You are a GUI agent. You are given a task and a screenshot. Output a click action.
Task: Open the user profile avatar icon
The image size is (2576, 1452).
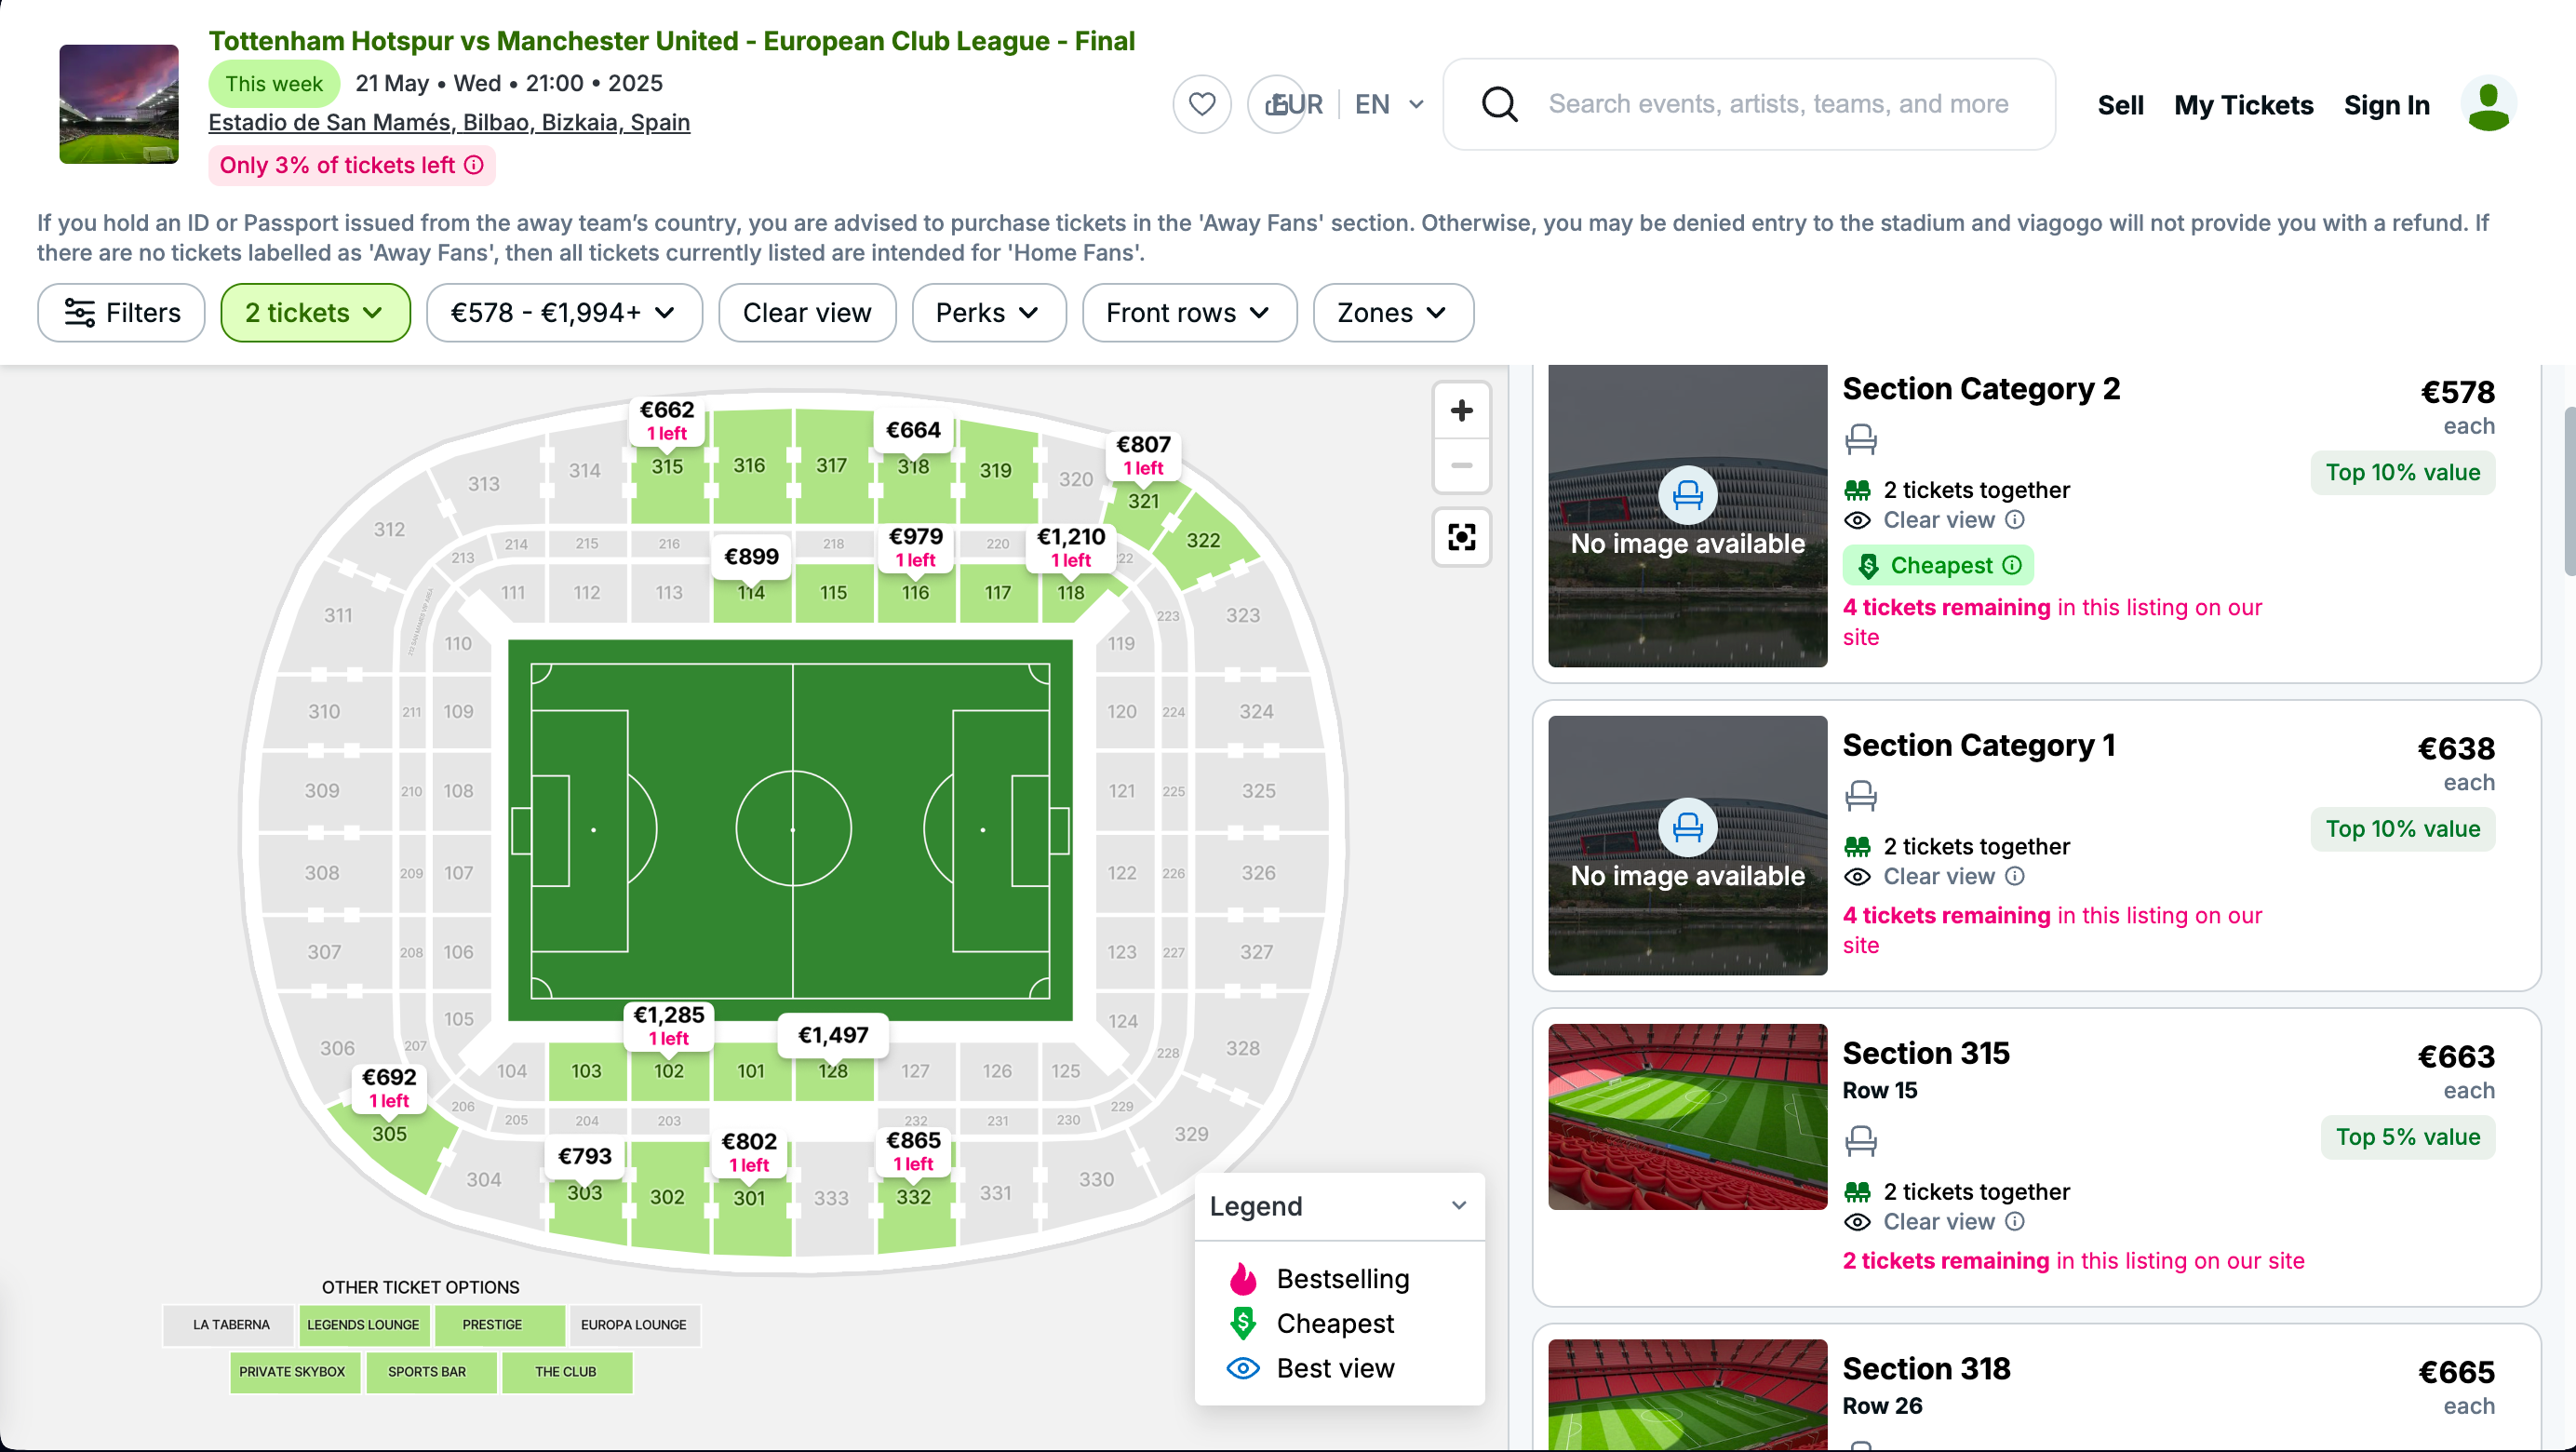(2488, 104)
